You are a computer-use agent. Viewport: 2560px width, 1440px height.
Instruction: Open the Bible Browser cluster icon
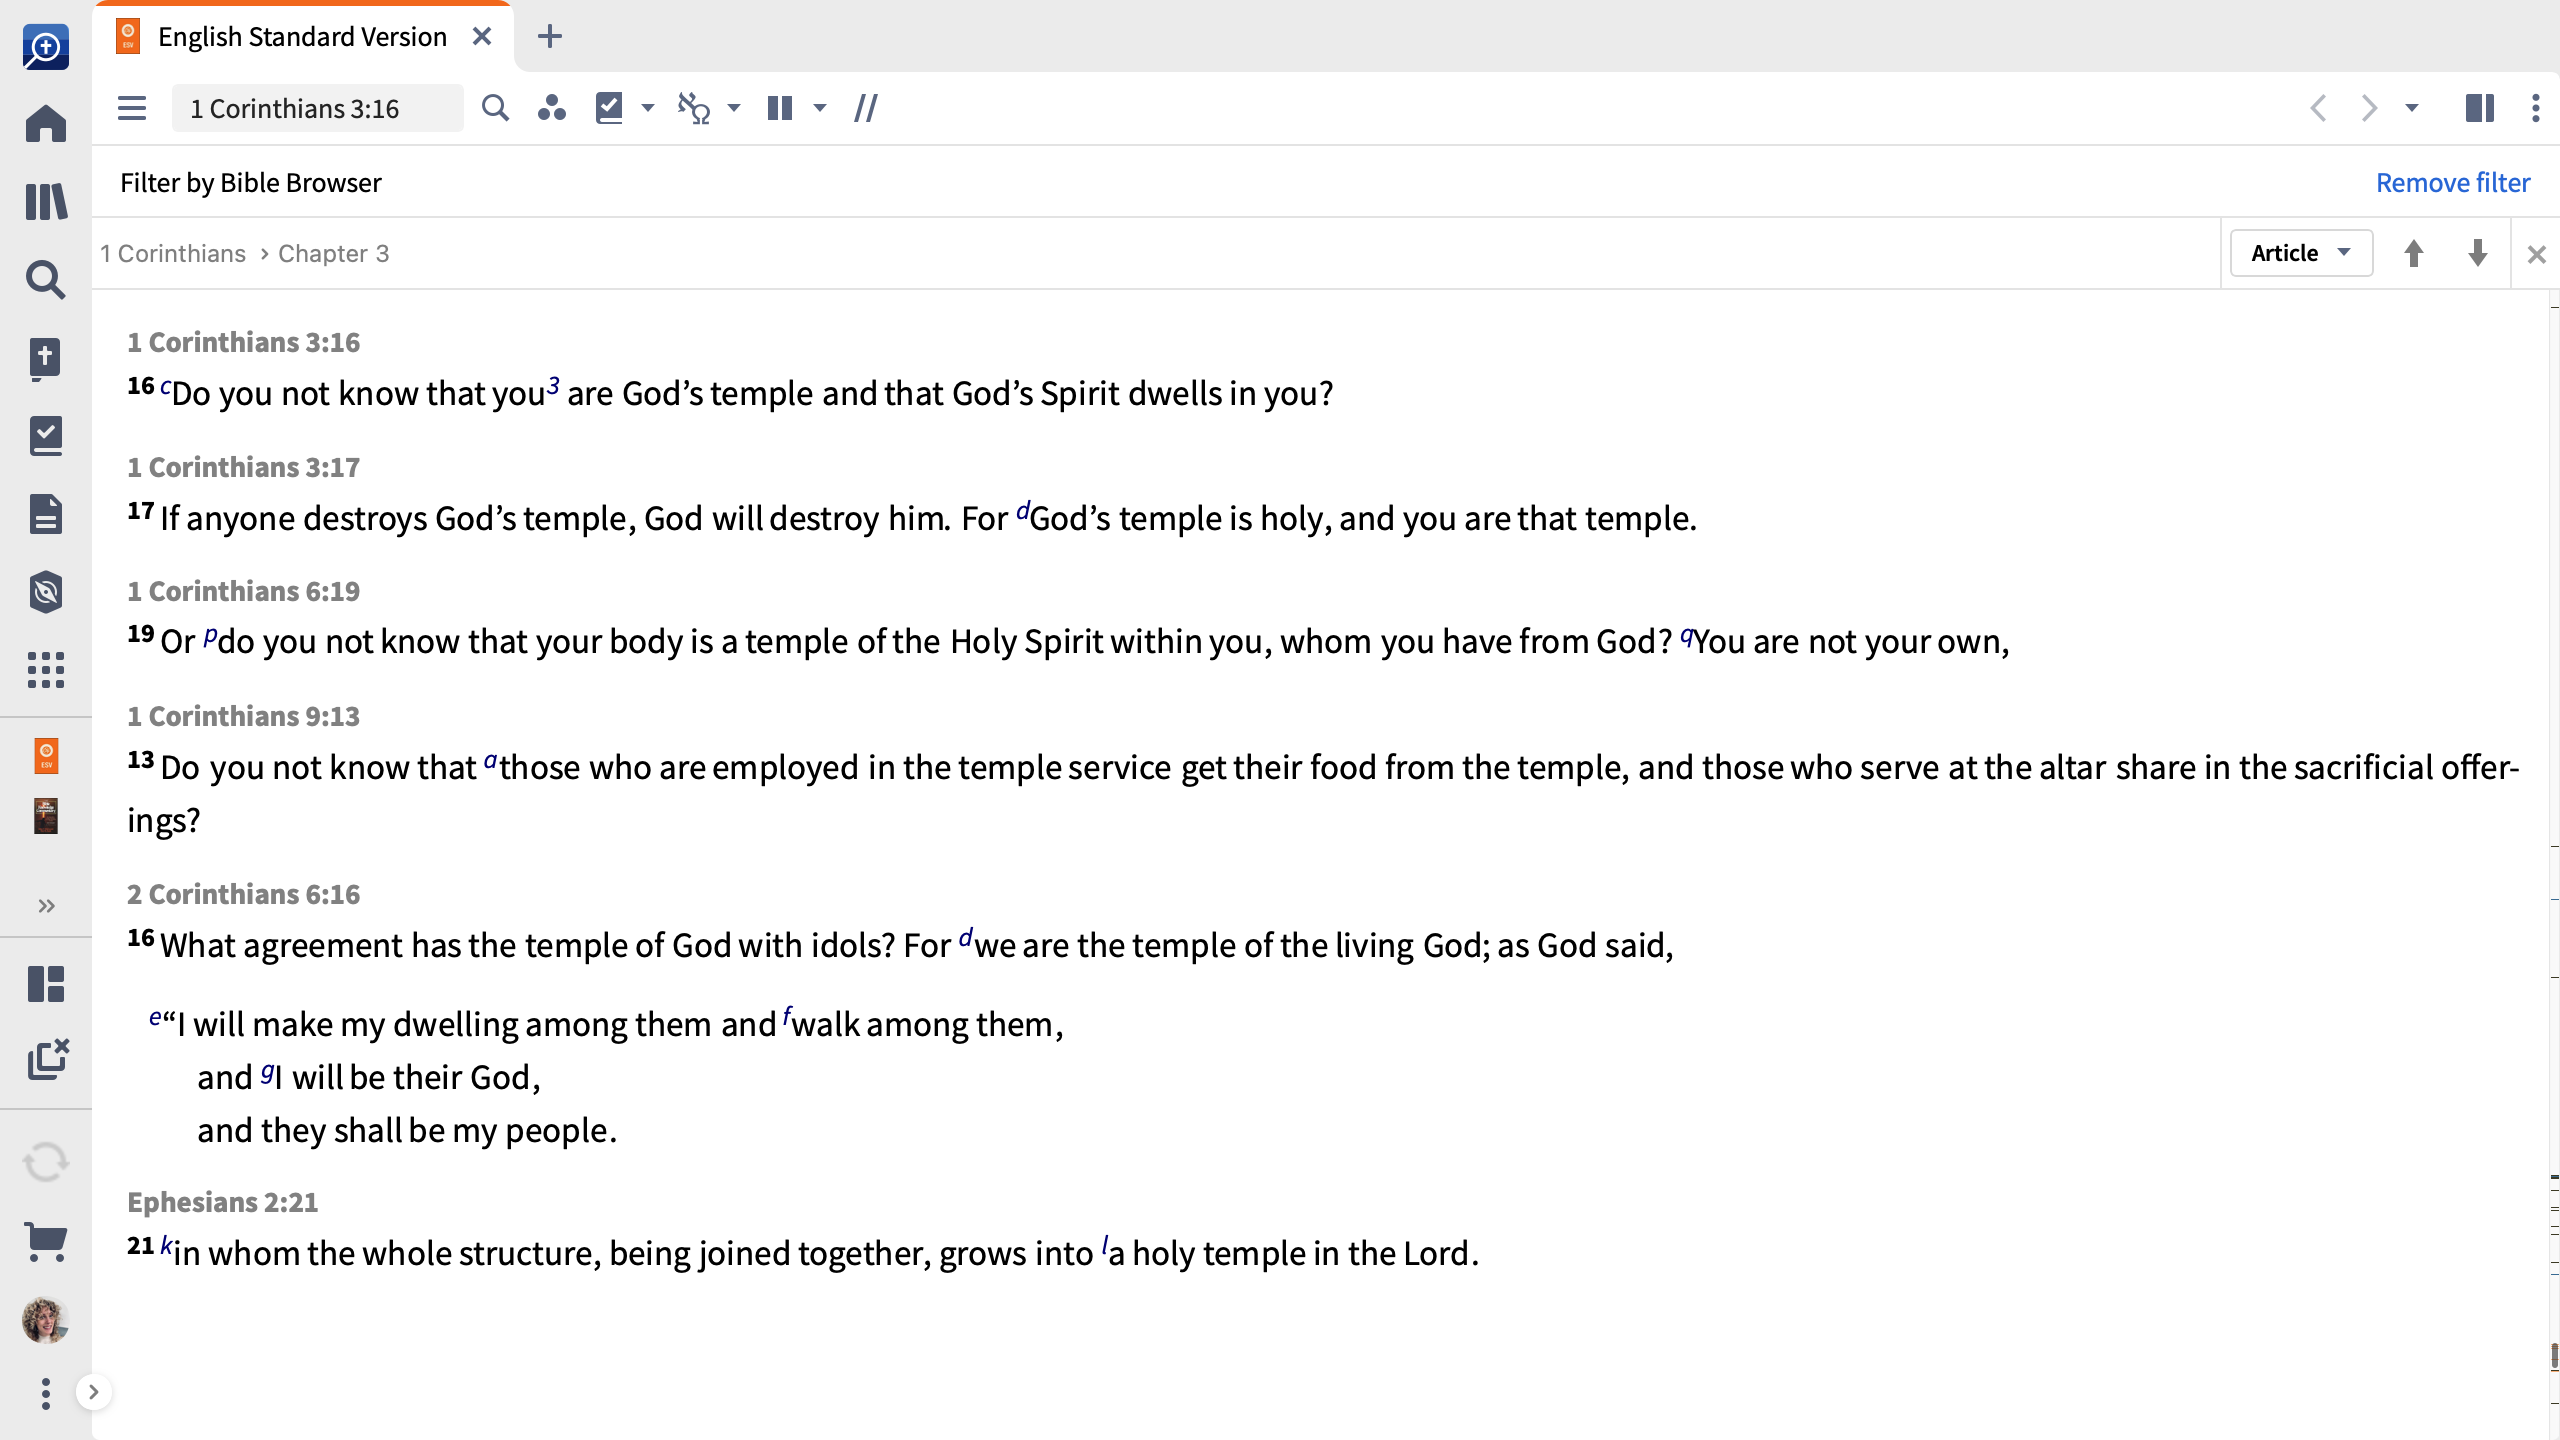pyautogui.click(x=551, y=108)
